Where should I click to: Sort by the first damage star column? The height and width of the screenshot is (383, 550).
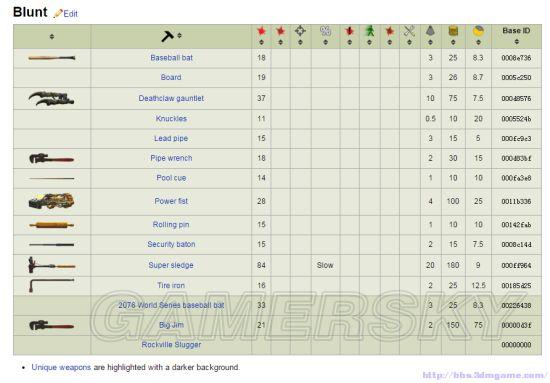click(261, 42)
